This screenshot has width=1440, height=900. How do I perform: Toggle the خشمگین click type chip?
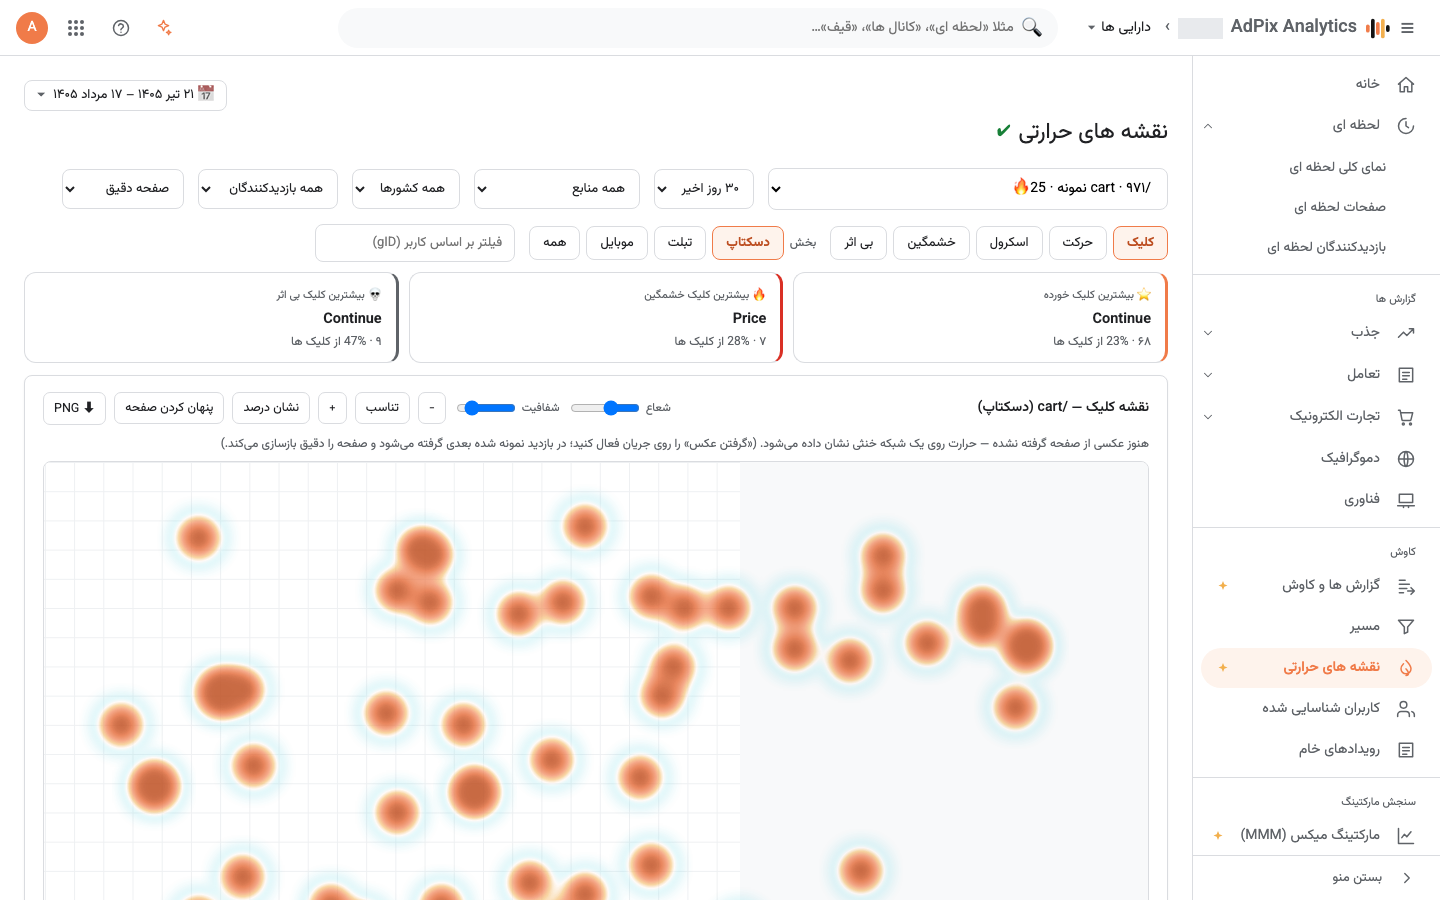[931, 243]
